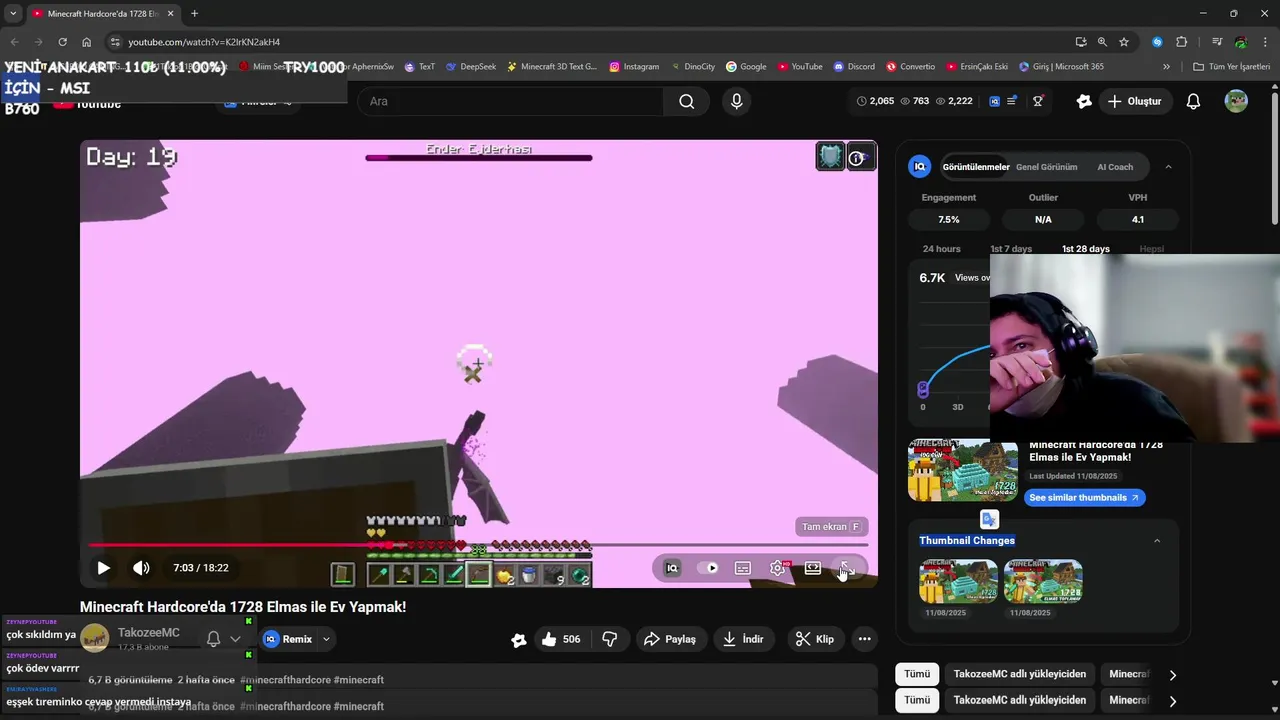The image size is (1280, 720).
Task: Open YouTube notifications bell
Action: pos(1193,101)
